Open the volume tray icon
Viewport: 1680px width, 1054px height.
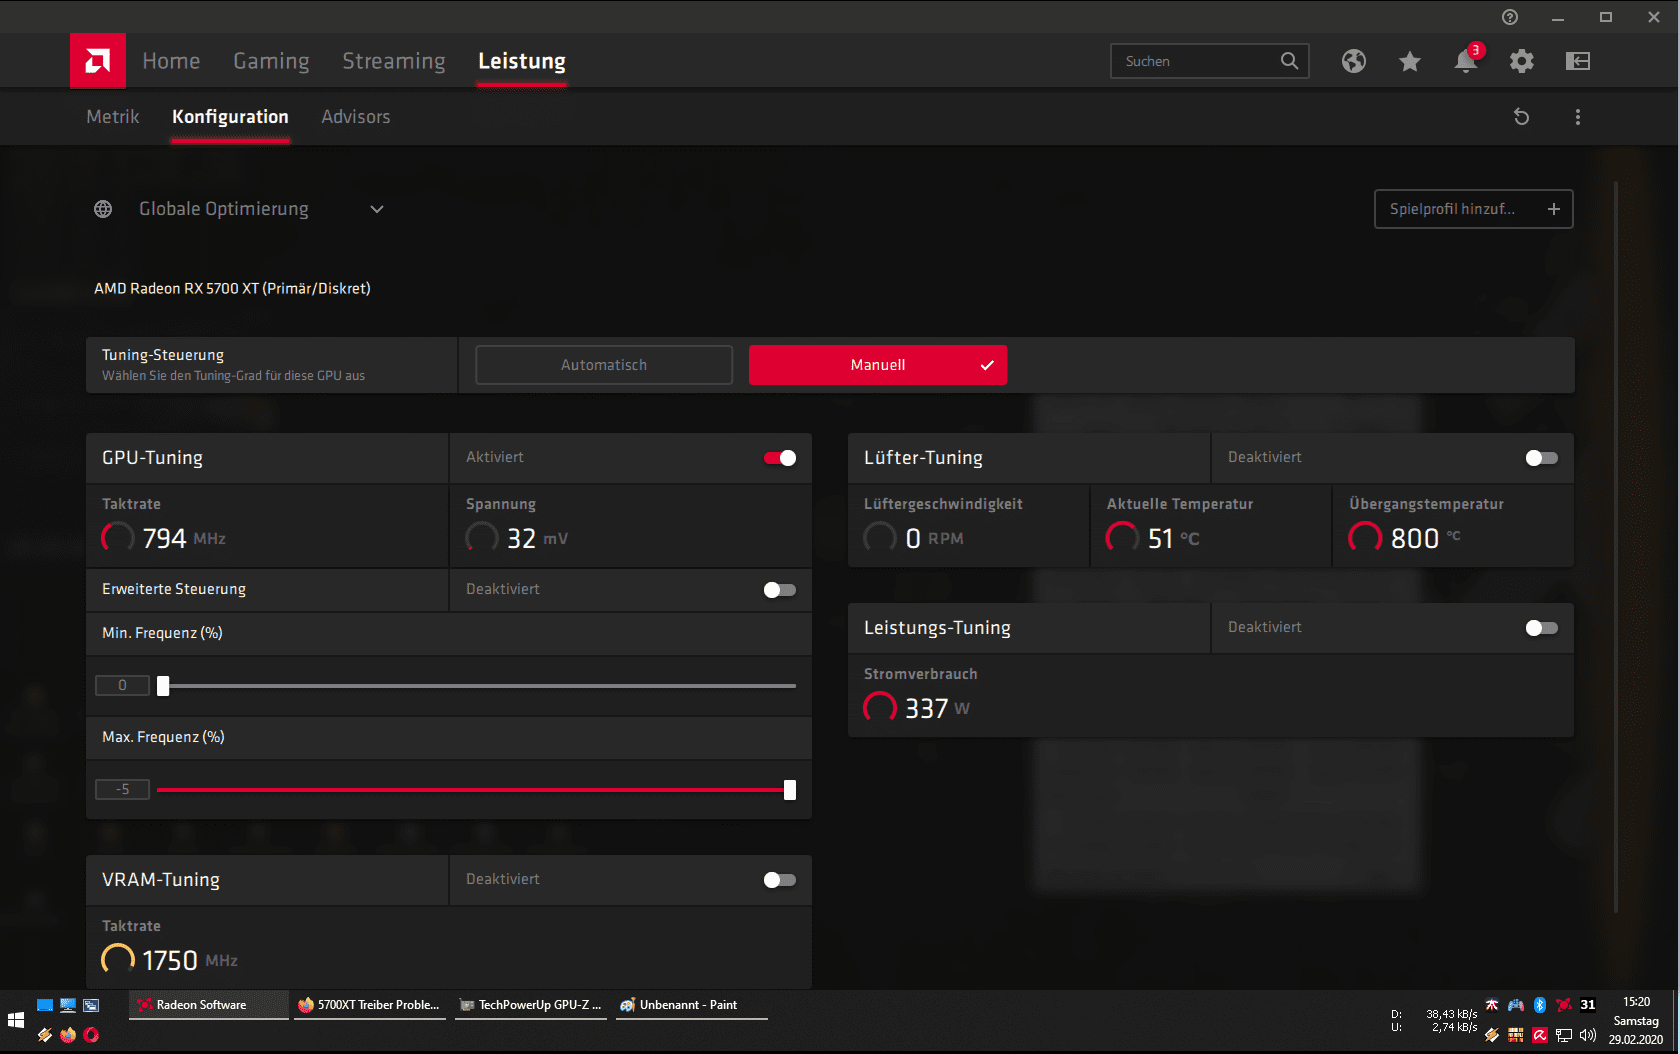[1588, 1035]
